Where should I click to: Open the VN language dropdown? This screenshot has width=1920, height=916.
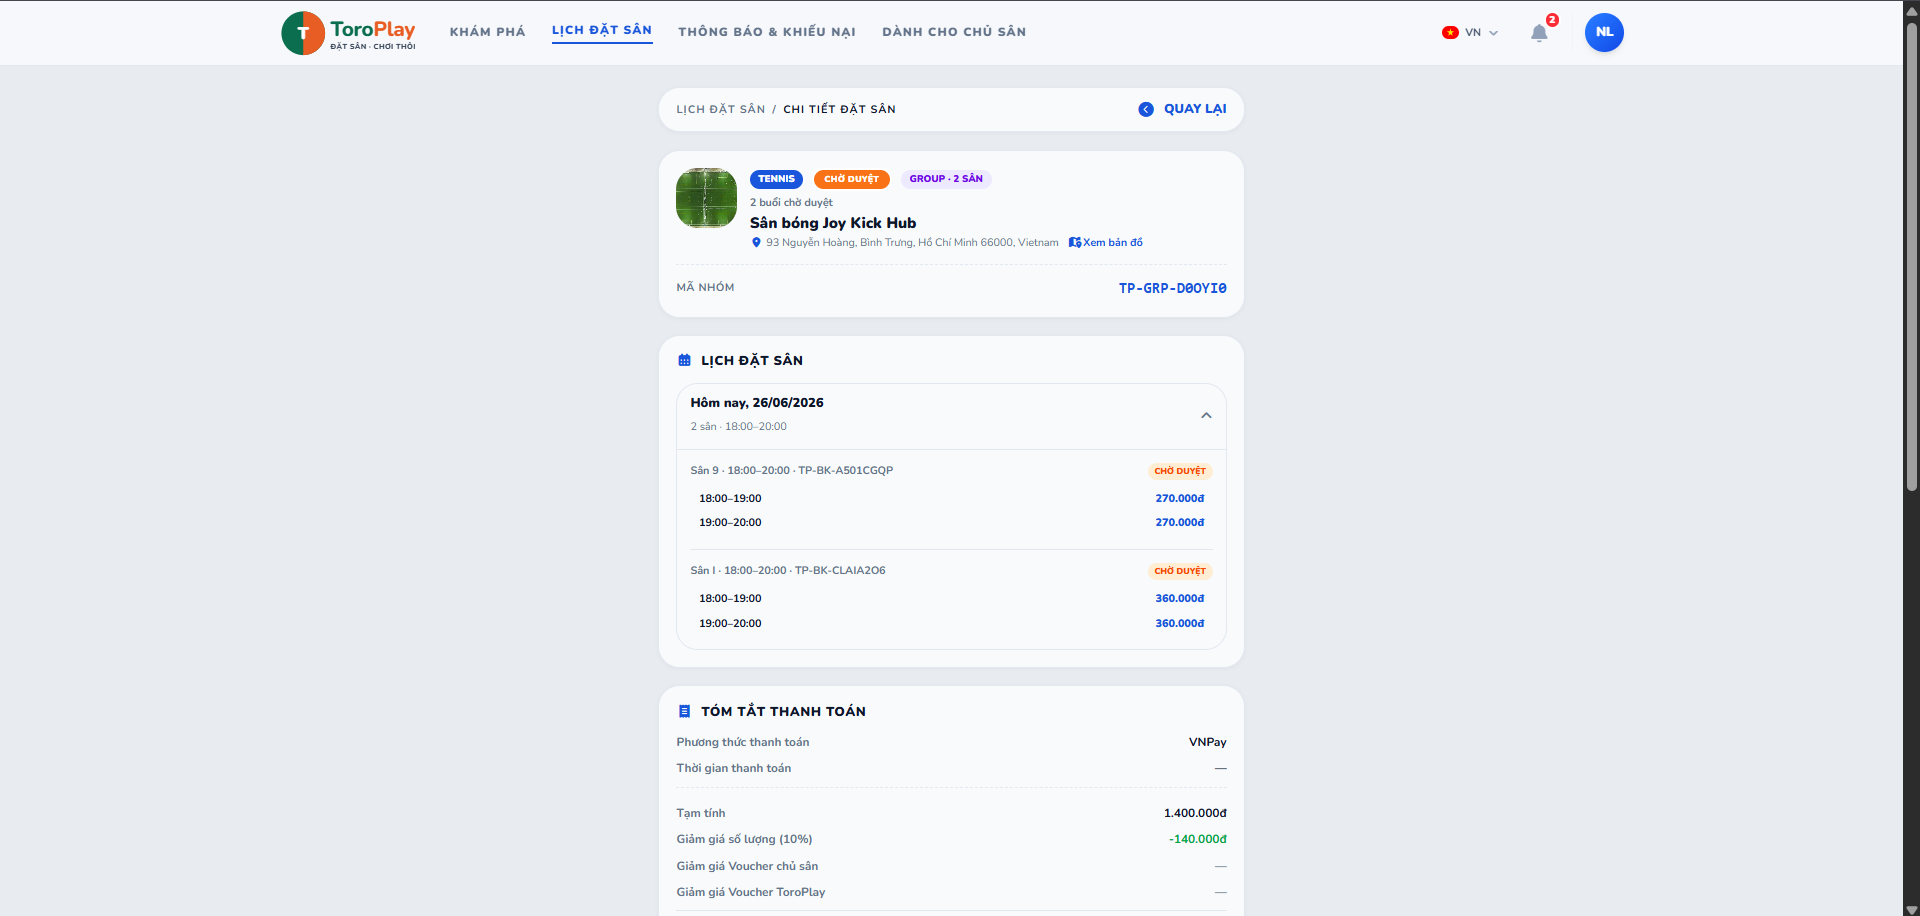[x=1470, y=33]
